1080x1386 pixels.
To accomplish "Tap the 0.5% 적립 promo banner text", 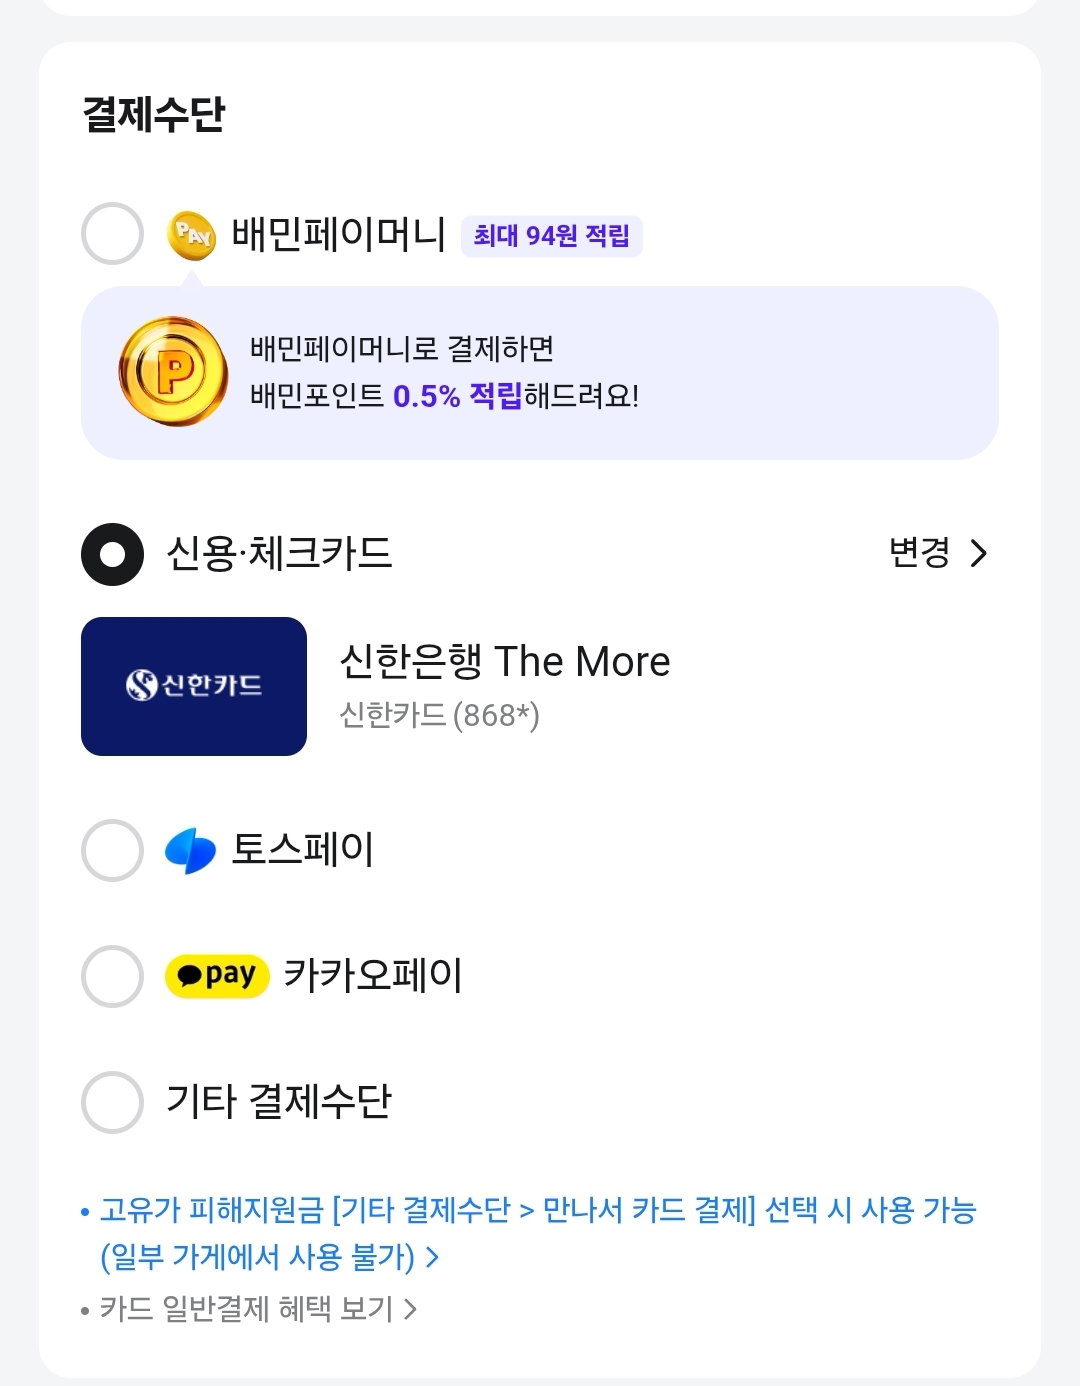I will point(458,396).
